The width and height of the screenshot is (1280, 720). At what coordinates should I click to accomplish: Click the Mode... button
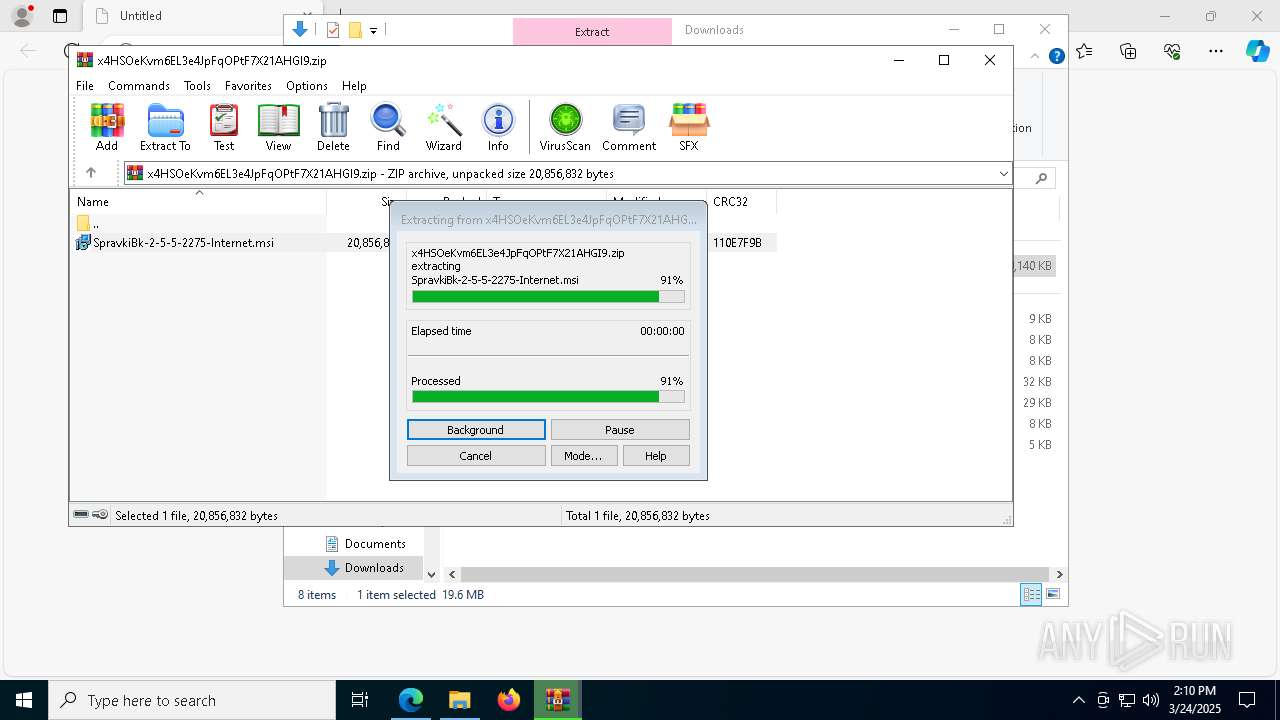(583, 456)
